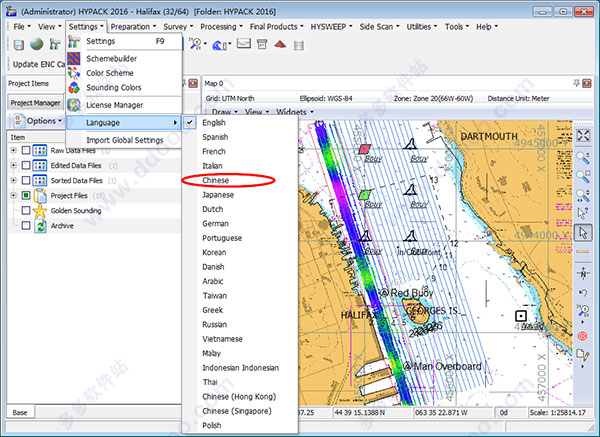The width and height of the screenshot is (600, 437).
Task: Open the Processing menu
Action: coord(221,26)
